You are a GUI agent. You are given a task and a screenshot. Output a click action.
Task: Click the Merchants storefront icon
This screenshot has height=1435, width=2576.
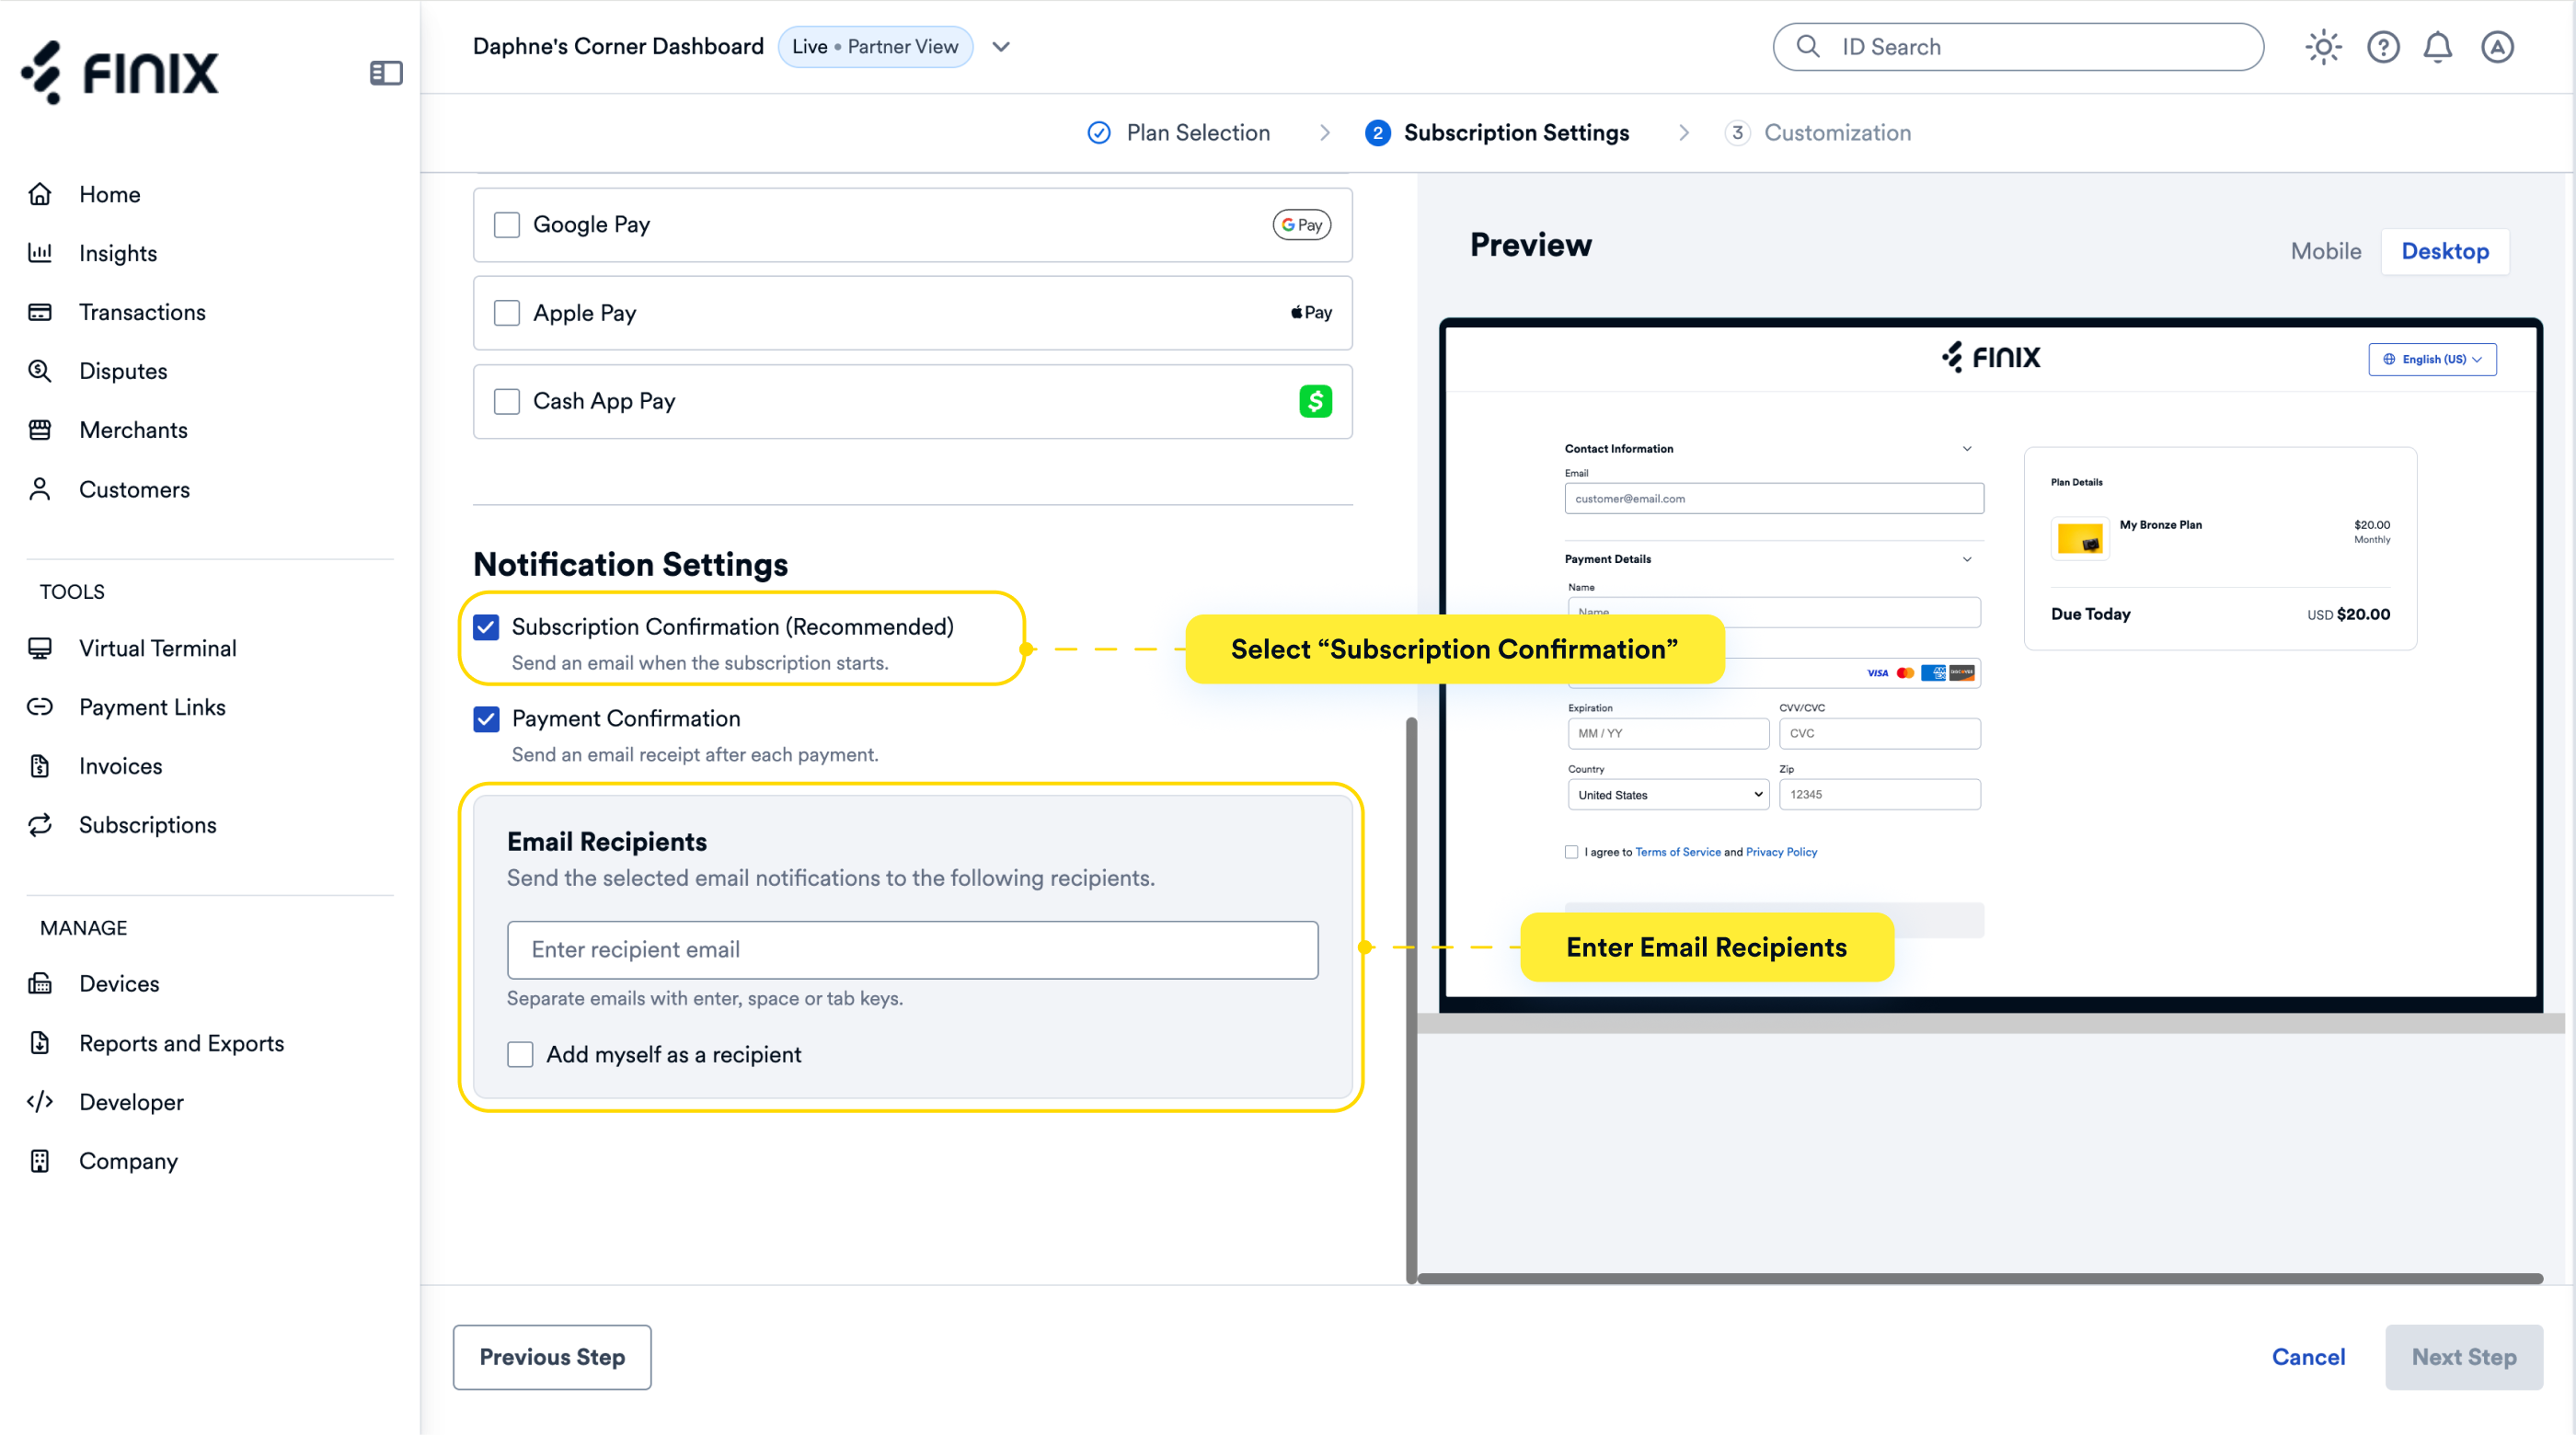click(40, 430)
